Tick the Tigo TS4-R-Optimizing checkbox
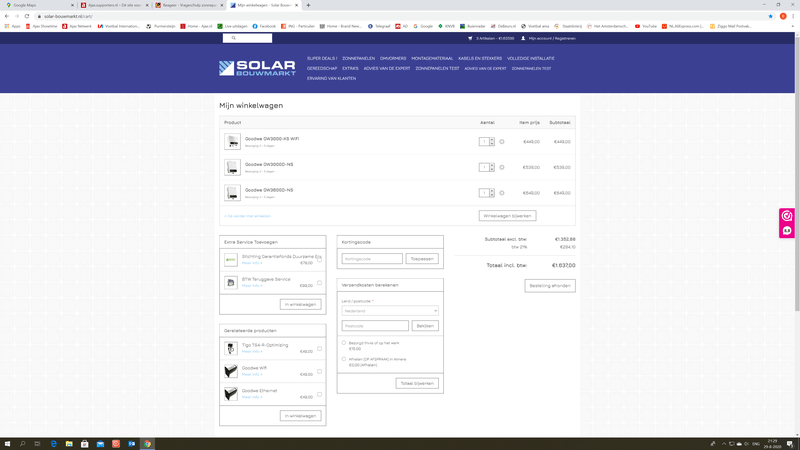Viewport: 800px width, 450px height. [319, 348]
